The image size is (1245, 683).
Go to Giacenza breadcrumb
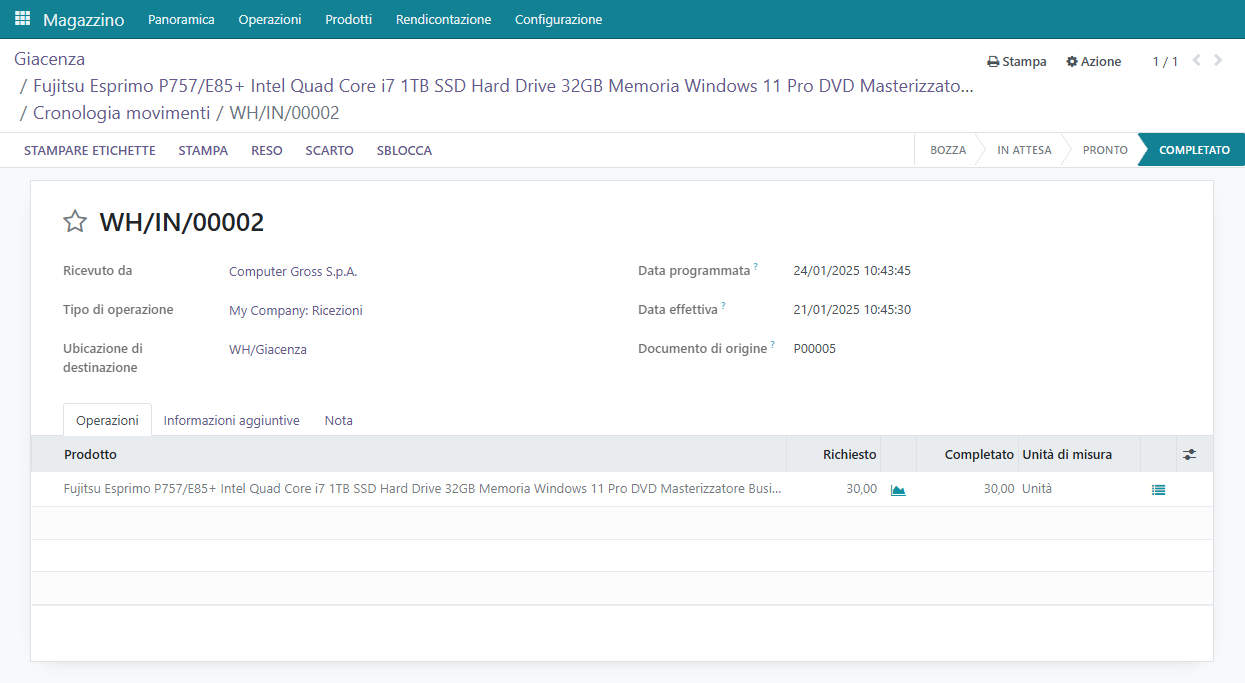point(50,59)
